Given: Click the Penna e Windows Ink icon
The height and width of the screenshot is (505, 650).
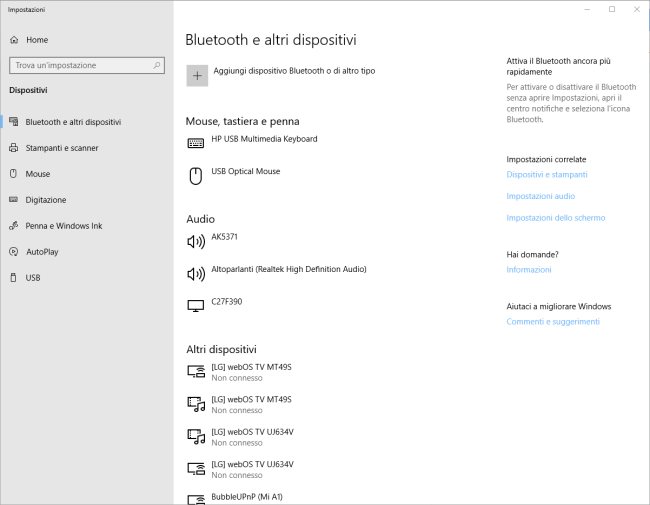Looking at the screenshot, I should (x=14, y=226).
